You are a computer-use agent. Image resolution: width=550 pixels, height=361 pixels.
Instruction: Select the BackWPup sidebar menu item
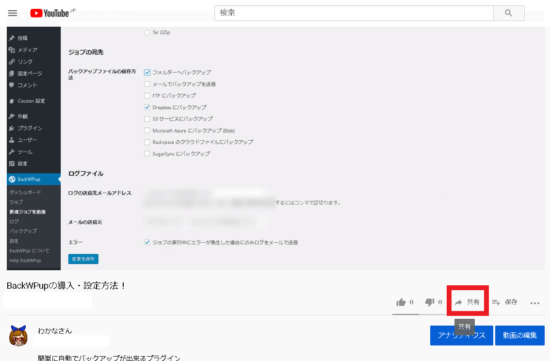point(33,179)
